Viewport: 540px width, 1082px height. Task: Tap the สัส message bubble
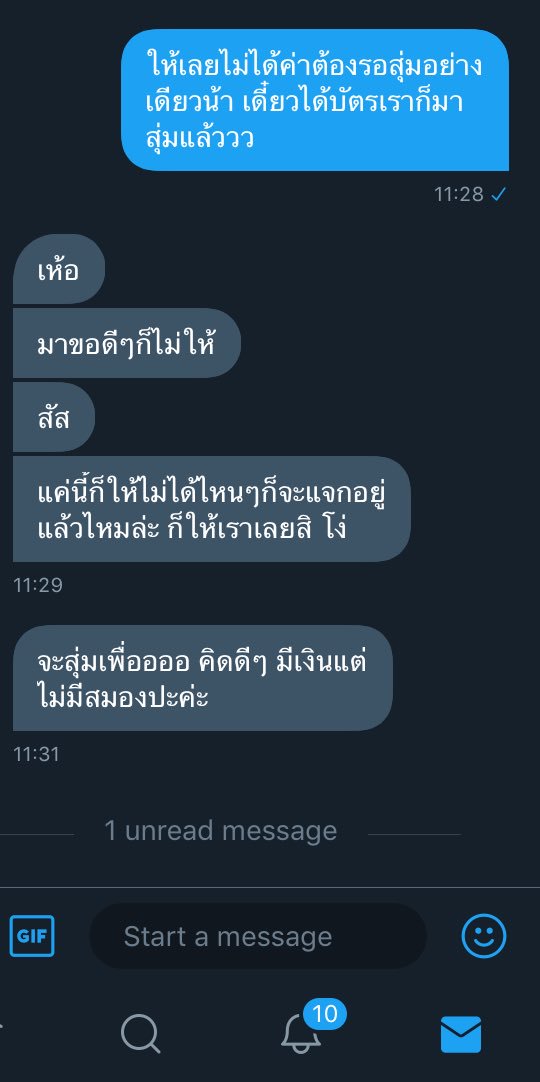(54, 417)
